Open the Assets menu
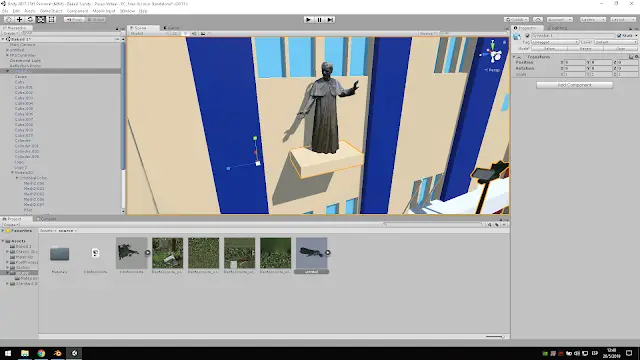 [29, 11]
